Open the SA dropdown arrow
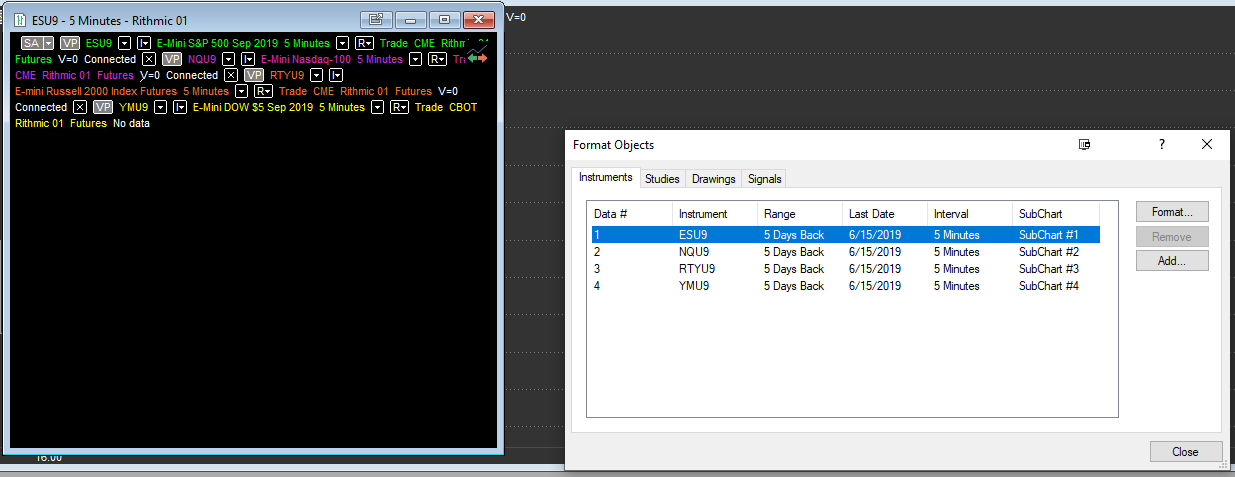 click(x=48, y=43)
